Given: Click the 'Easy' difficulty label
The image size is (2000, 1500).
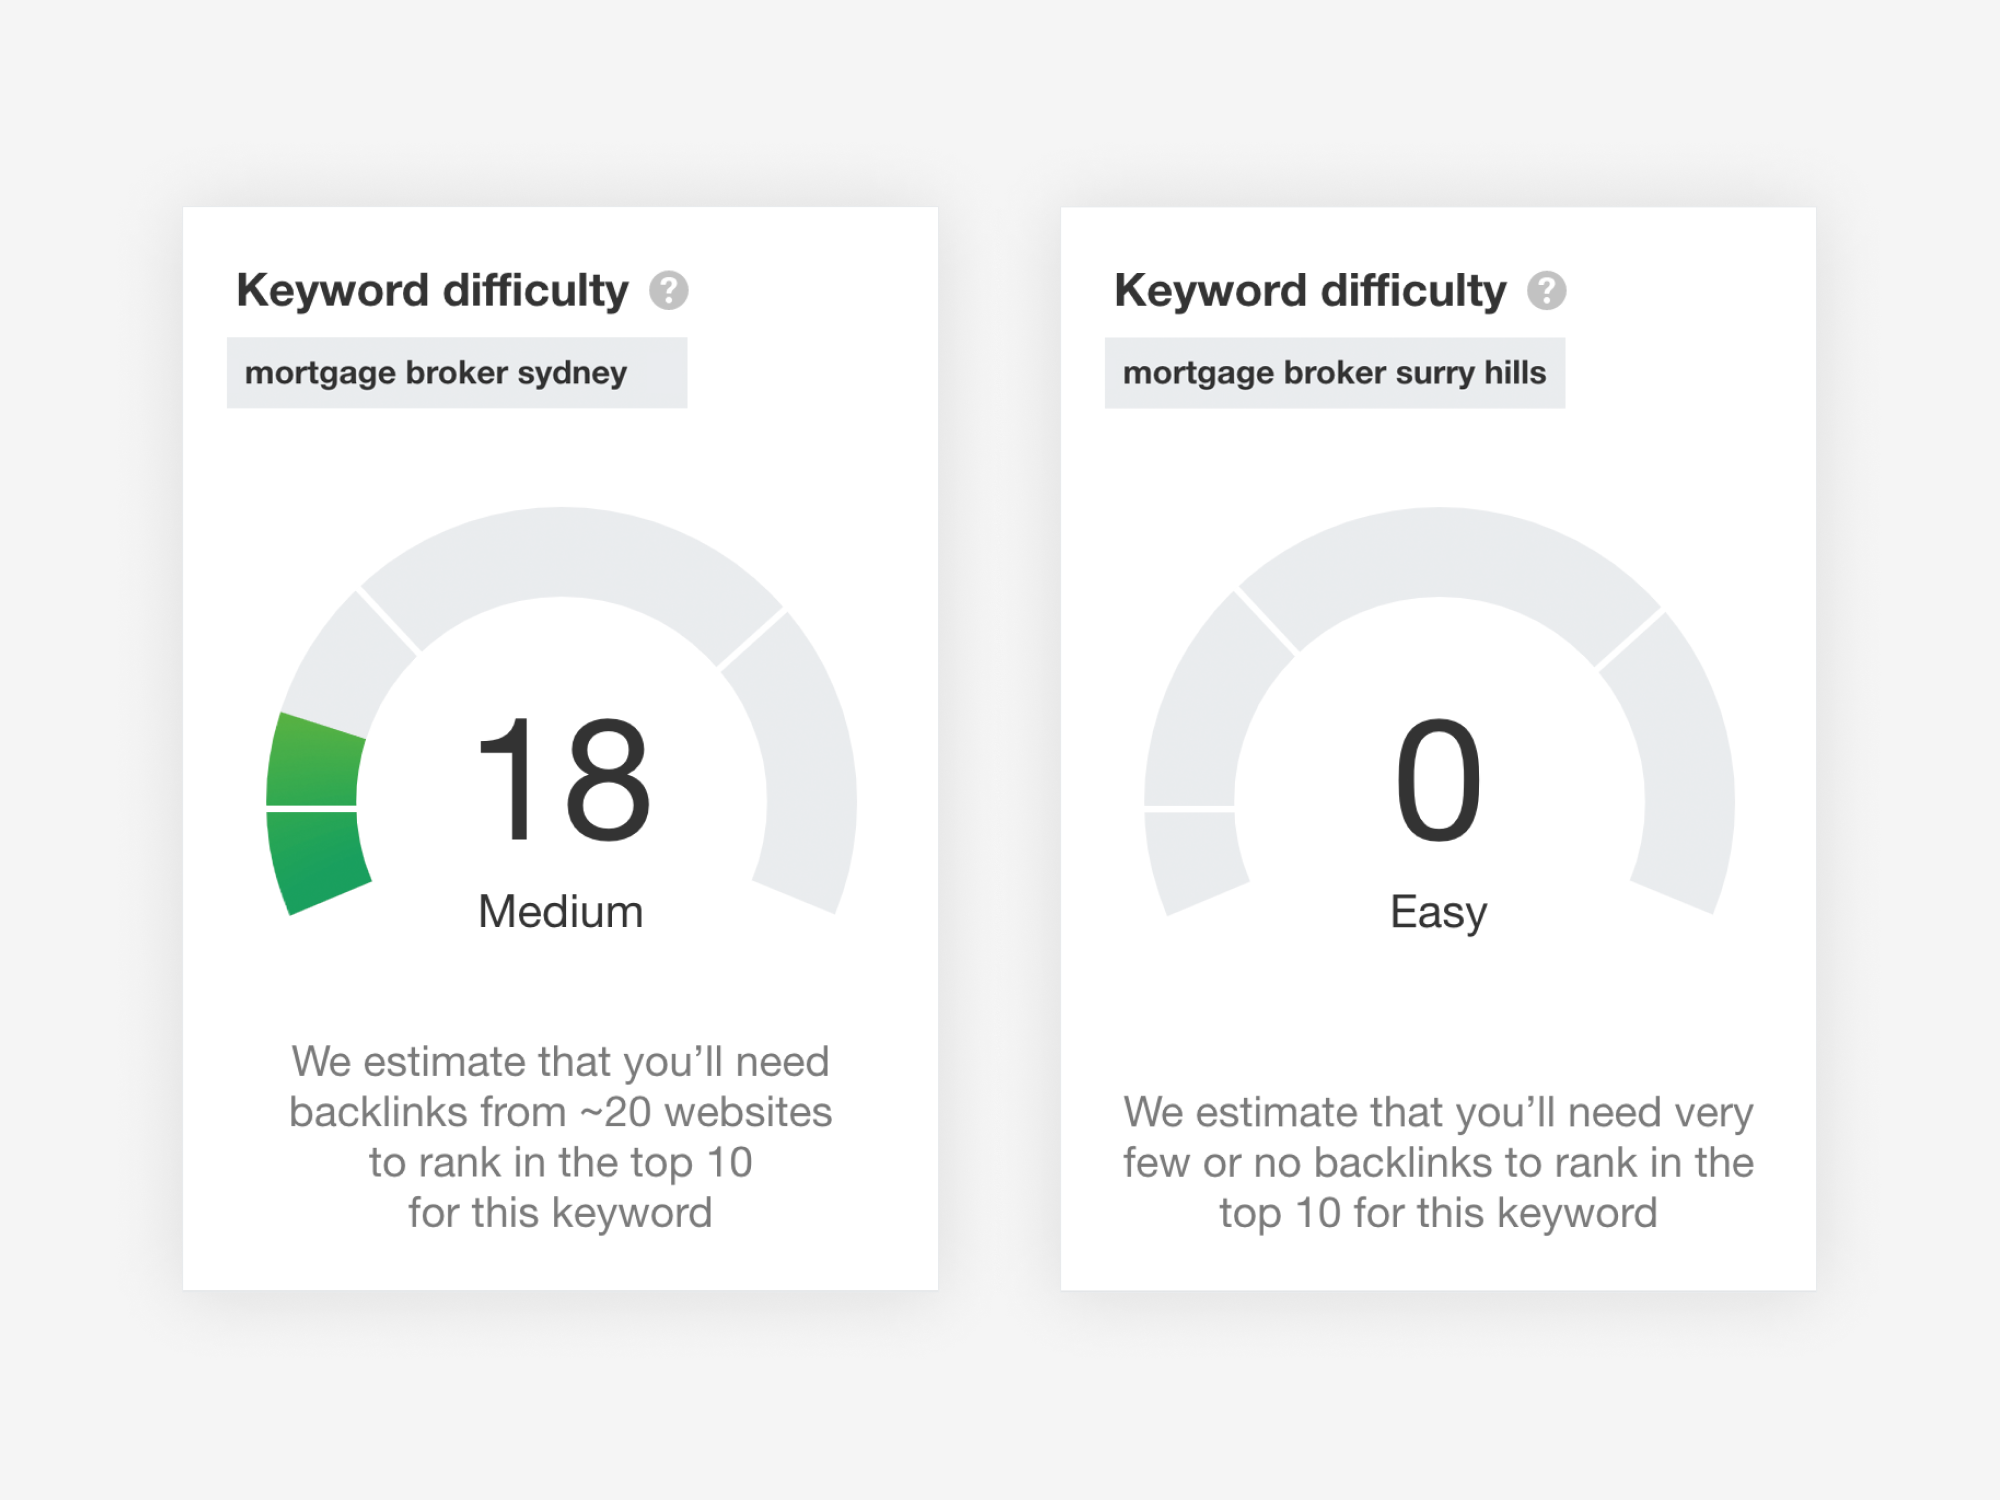Looking at the screenshot, I should point(1438,912).
